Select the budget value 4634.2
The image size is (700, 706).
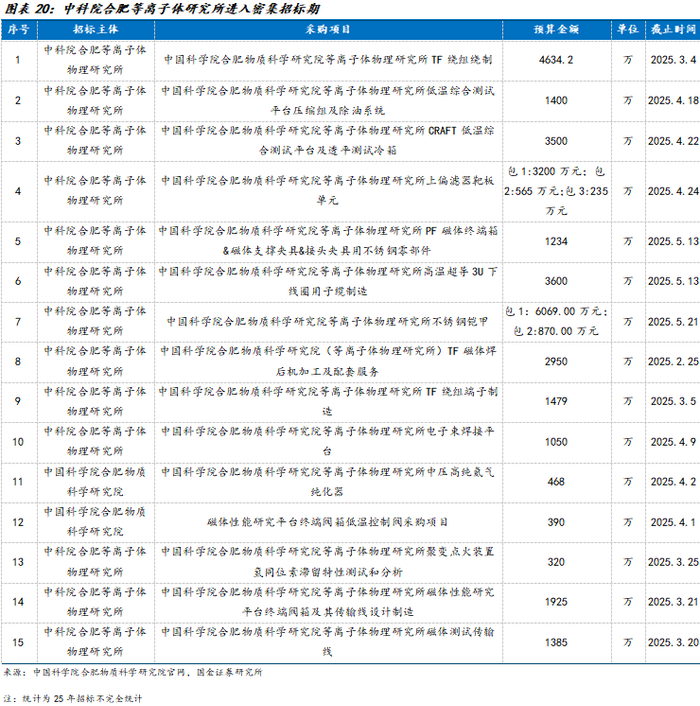click(x=556, y=60)
